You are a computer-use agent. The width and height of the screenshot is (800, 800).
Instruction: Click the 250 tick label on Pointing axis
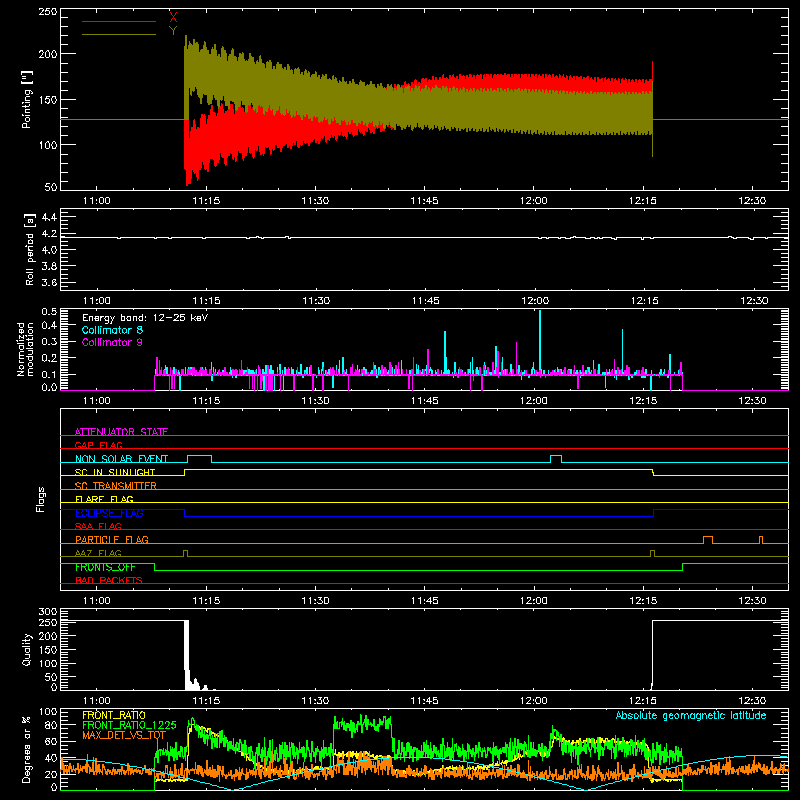tap(48, 12)
